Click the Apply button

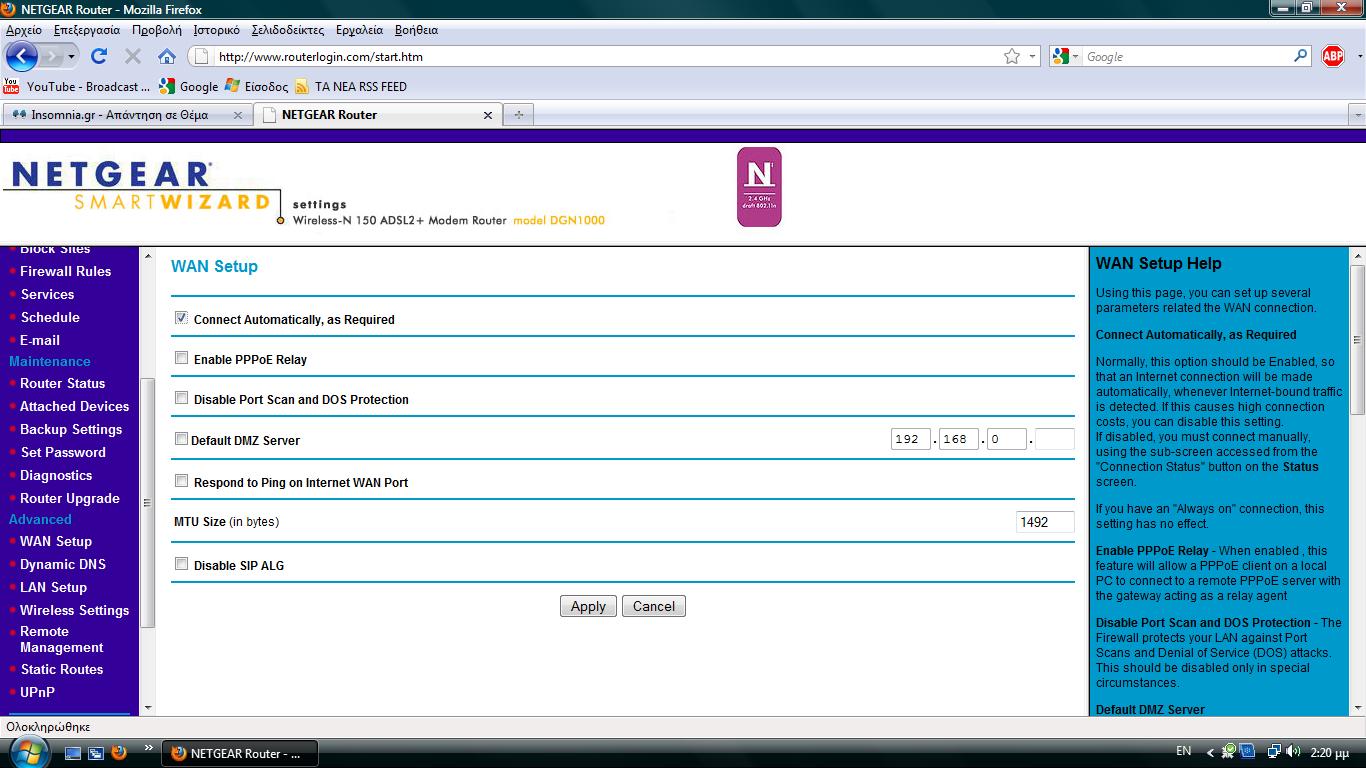588,606
